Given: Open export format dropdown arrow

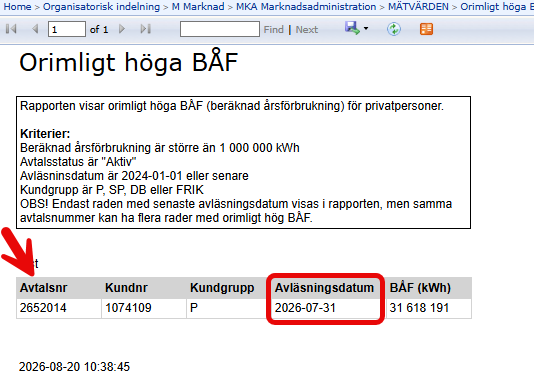Looking at the screenshot, I should (x=366, y=29).
